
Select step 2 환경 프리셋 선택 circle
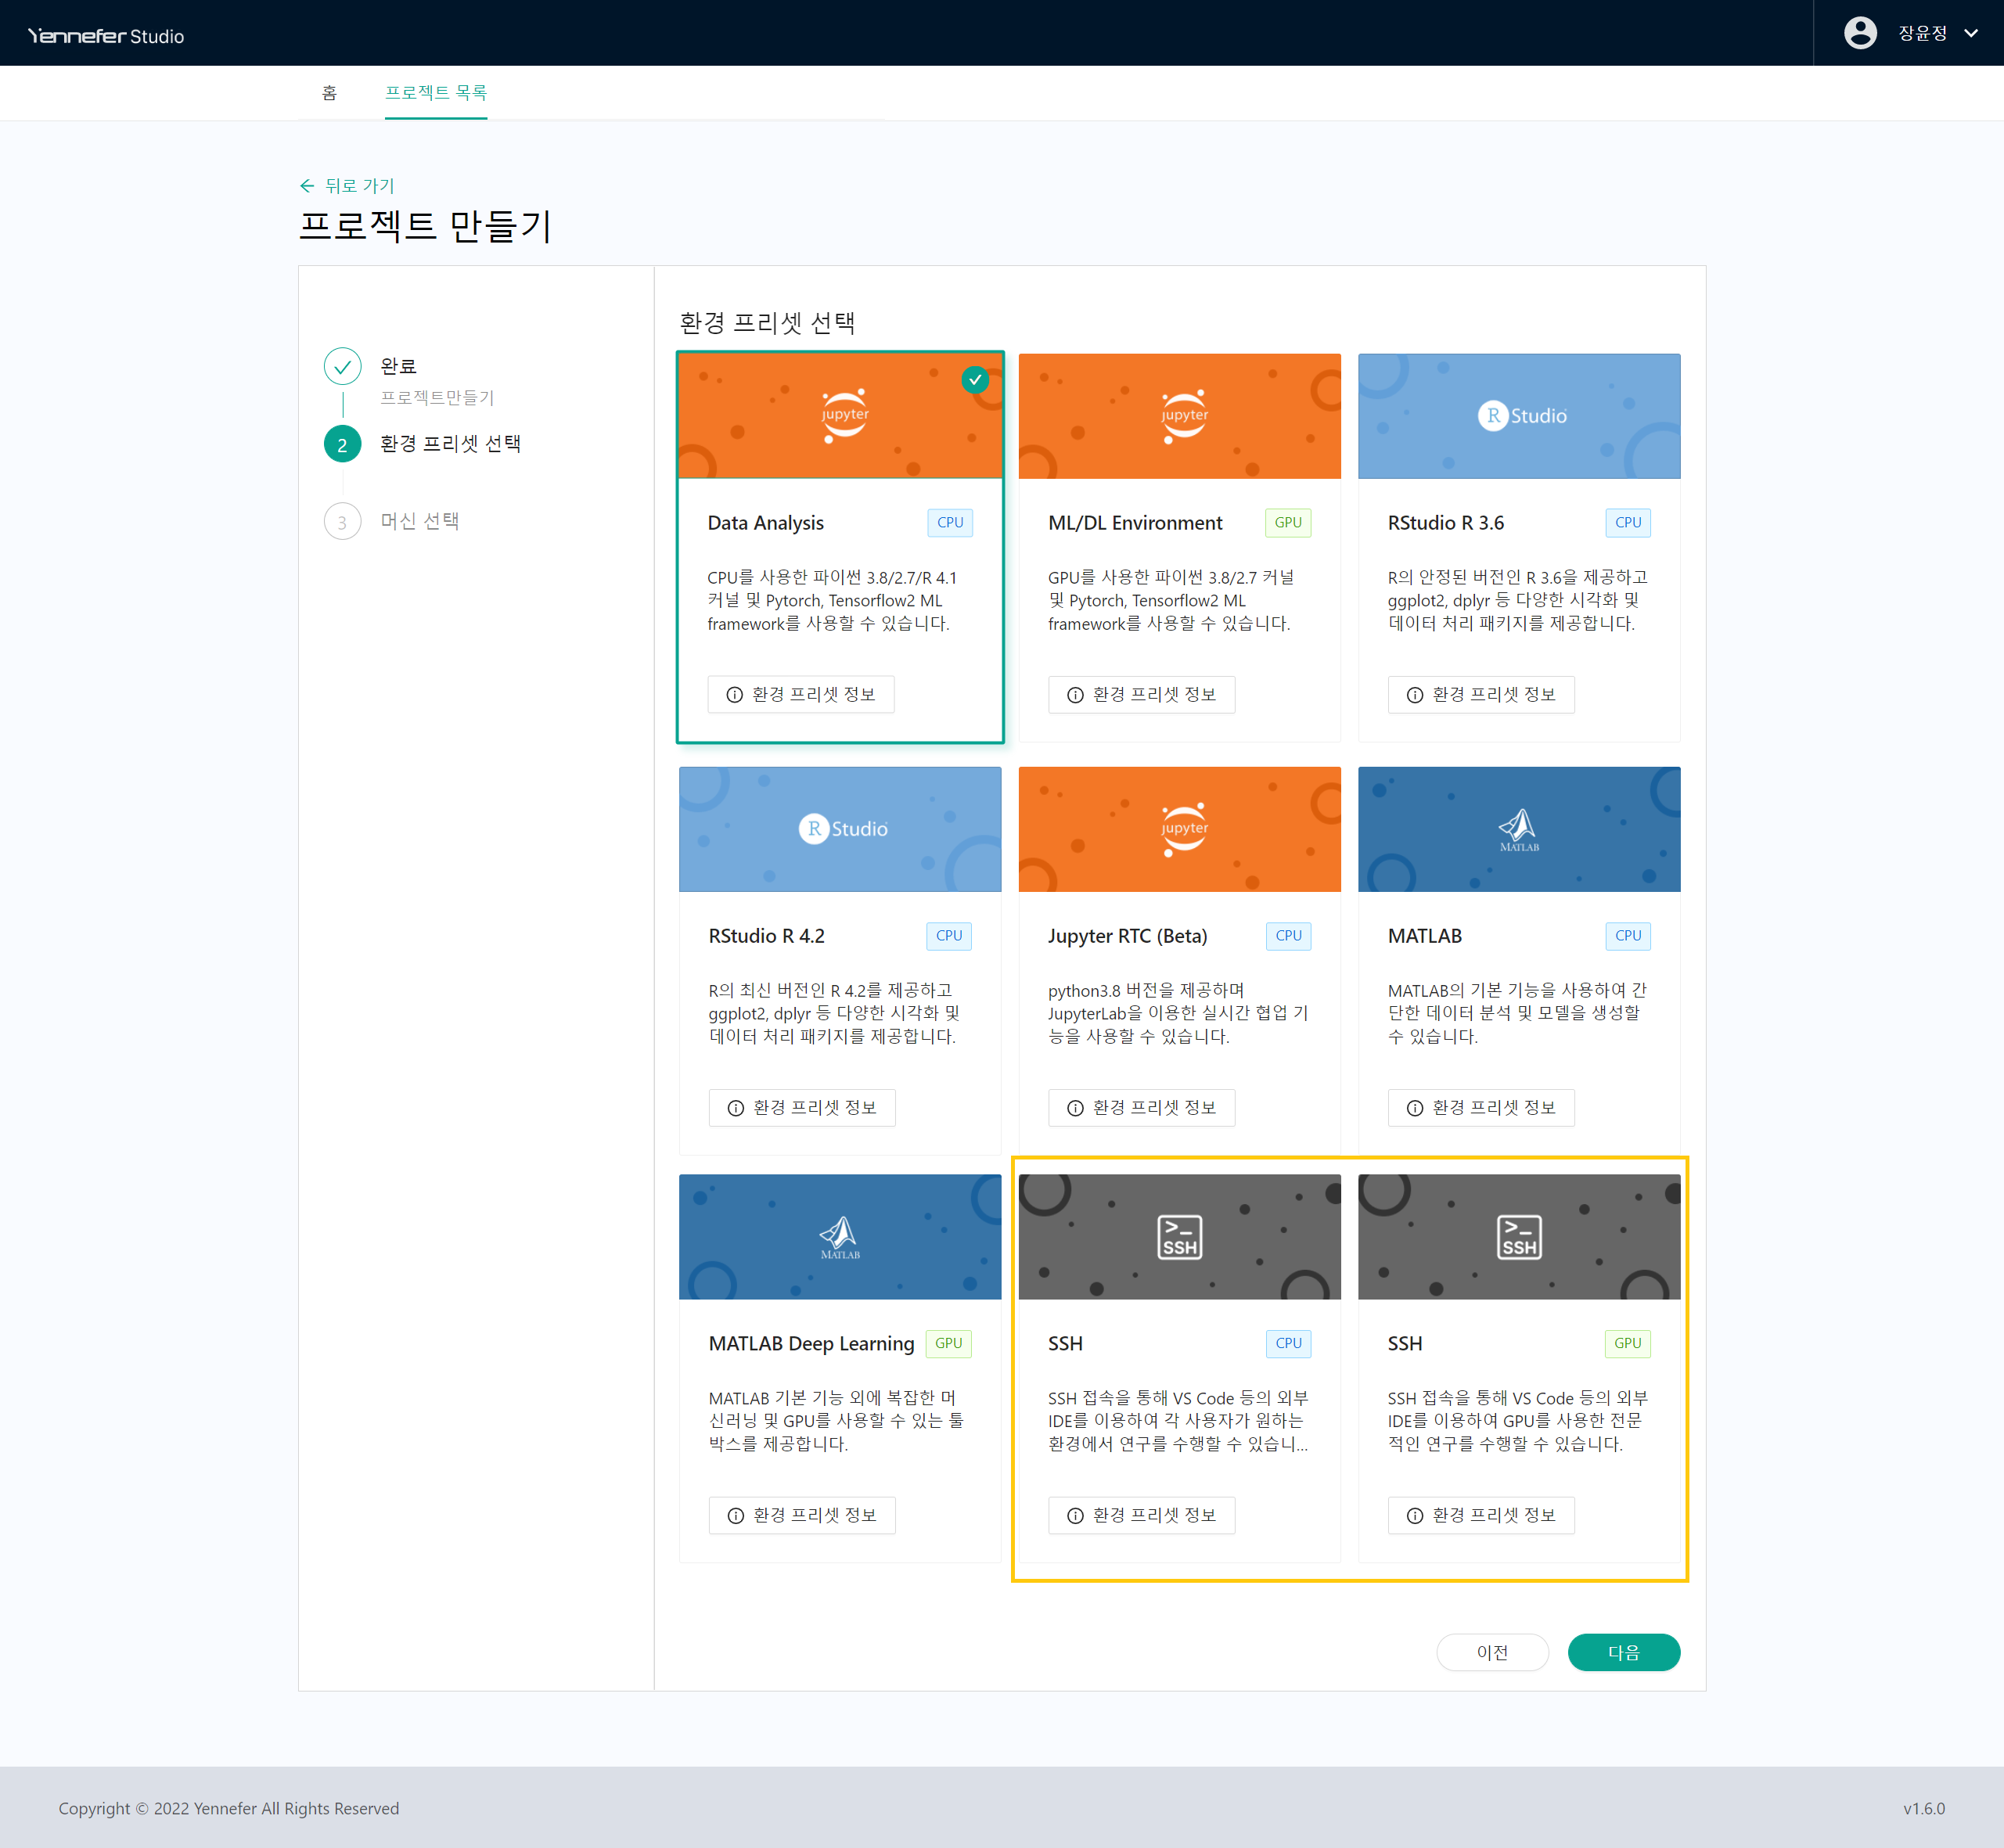point(342,445)
